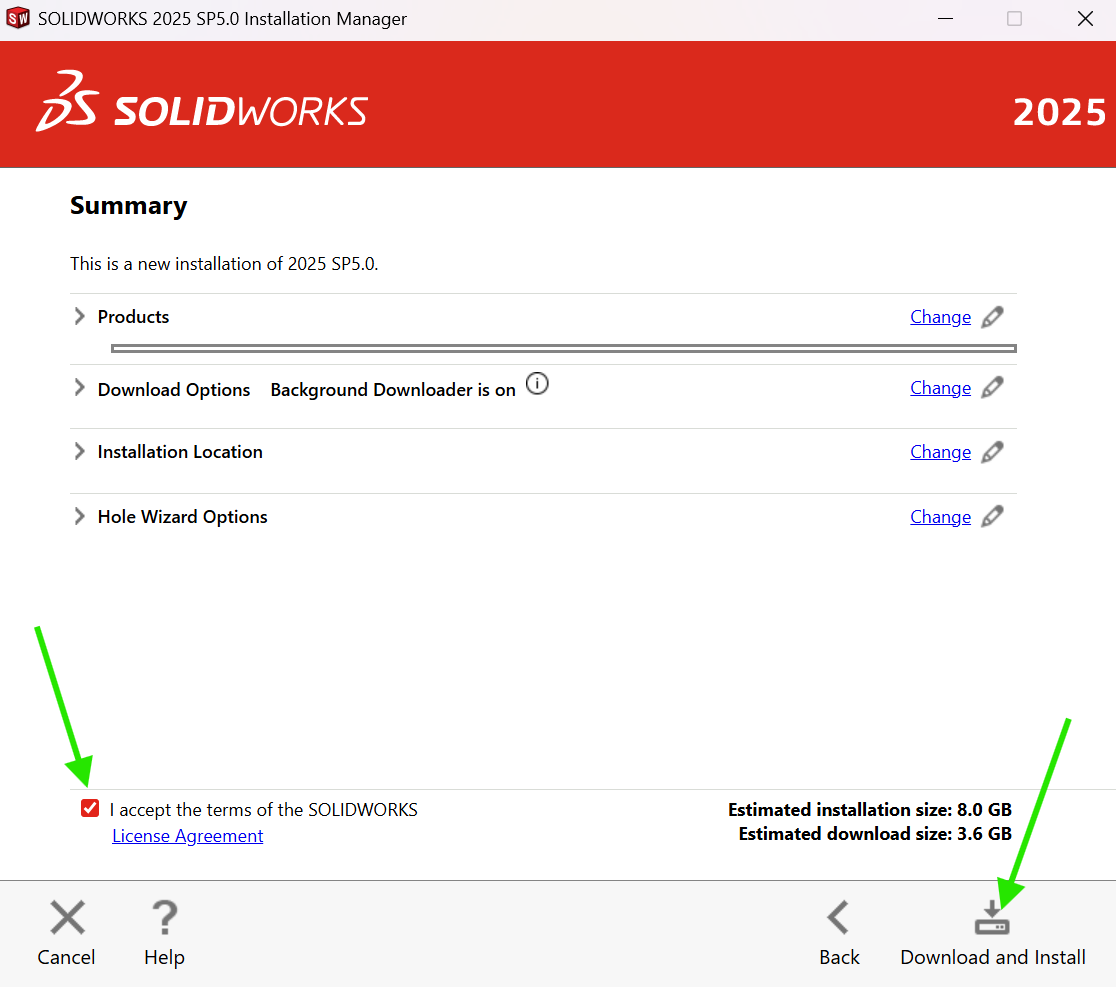Click the pencil icon for Hole Wizard Options
The height and width of the screenshot is (987, 1116).
coord(992,517)
